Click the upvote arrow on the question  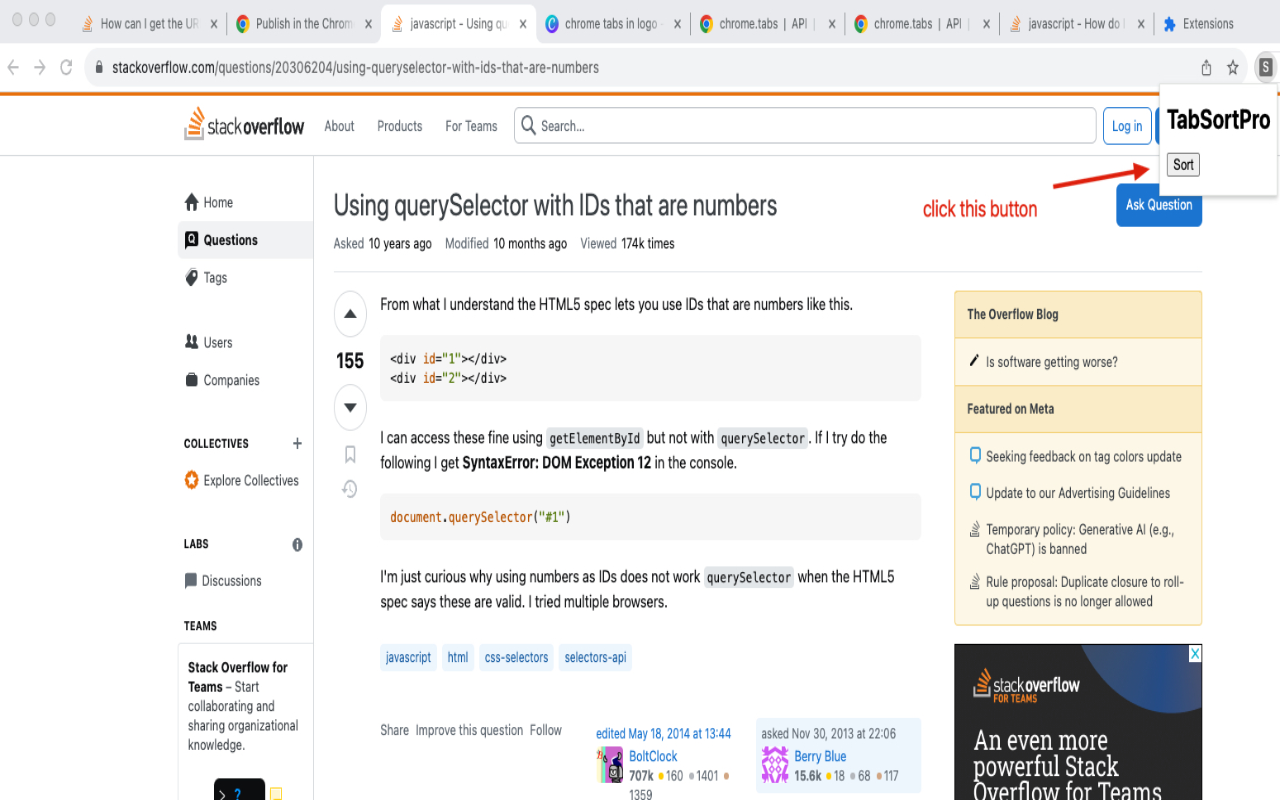350,314
